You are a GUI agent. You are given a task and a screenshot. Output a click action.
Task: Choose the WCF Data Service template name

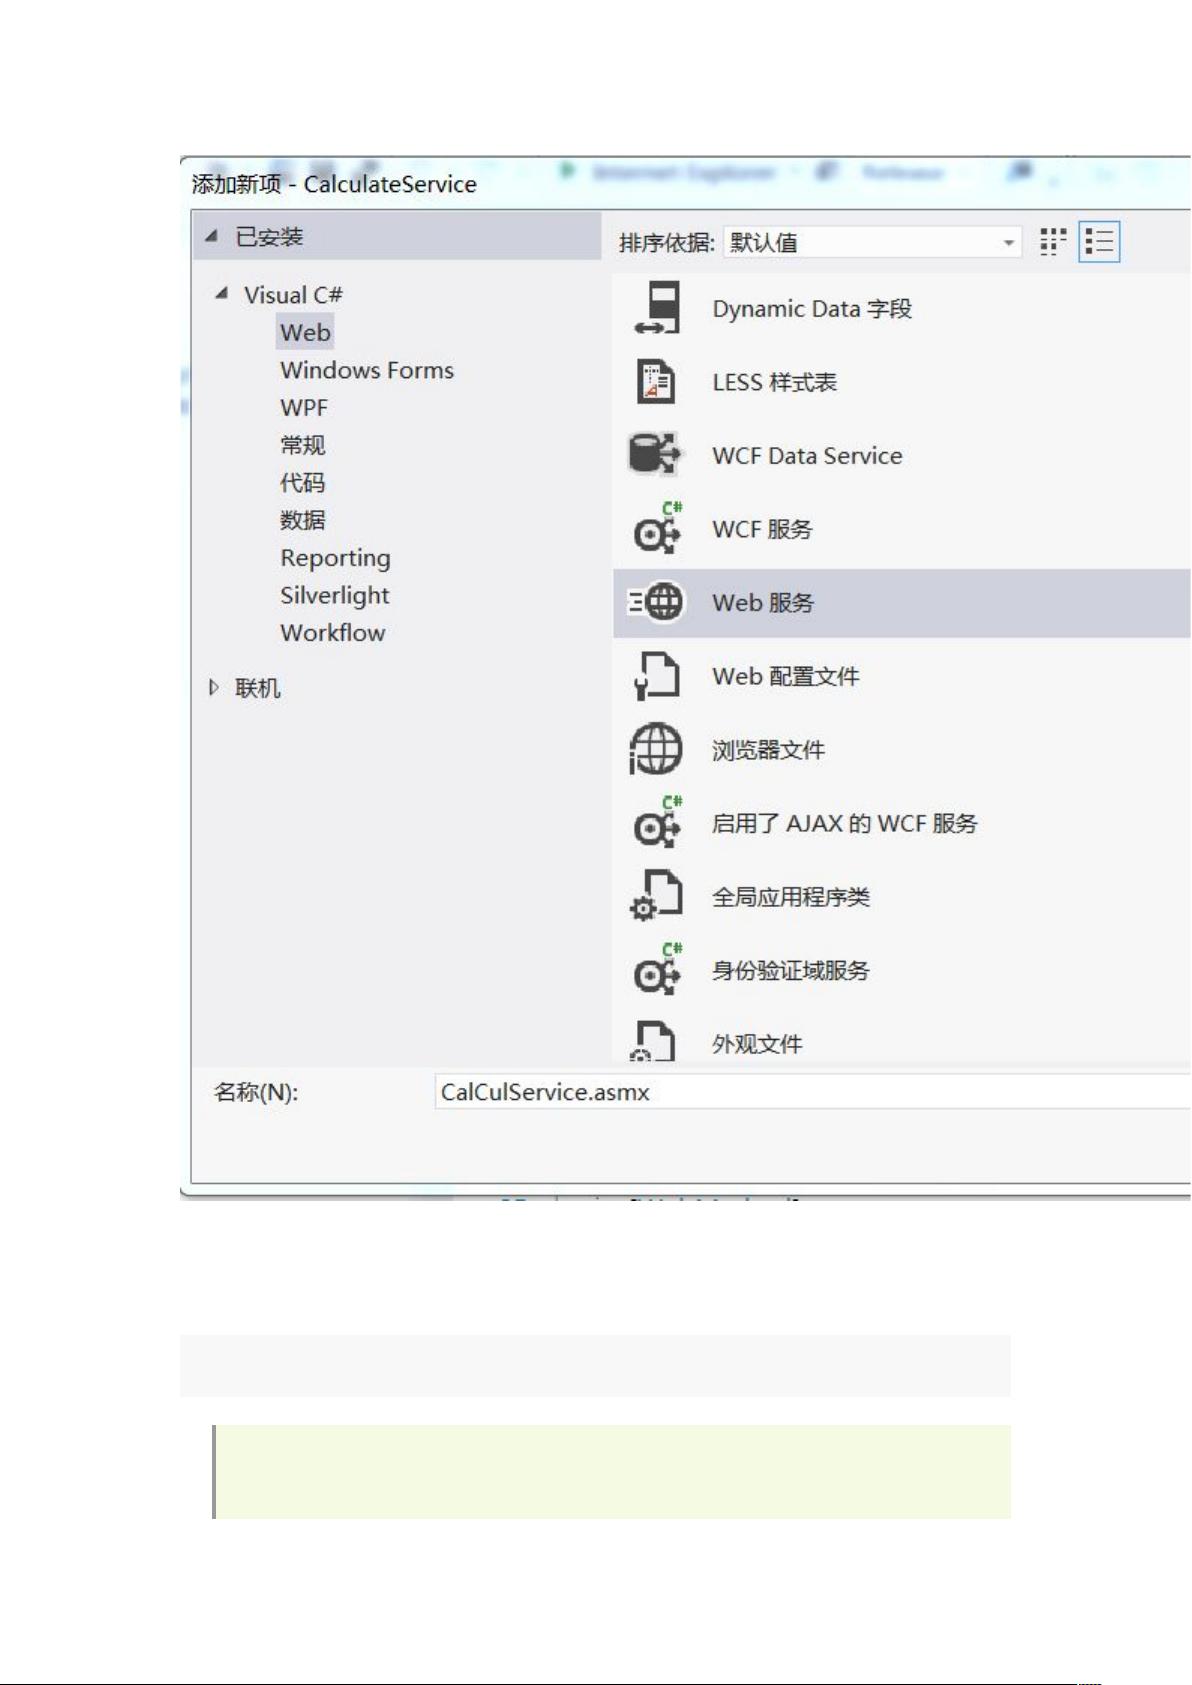(x=807, y=456)
